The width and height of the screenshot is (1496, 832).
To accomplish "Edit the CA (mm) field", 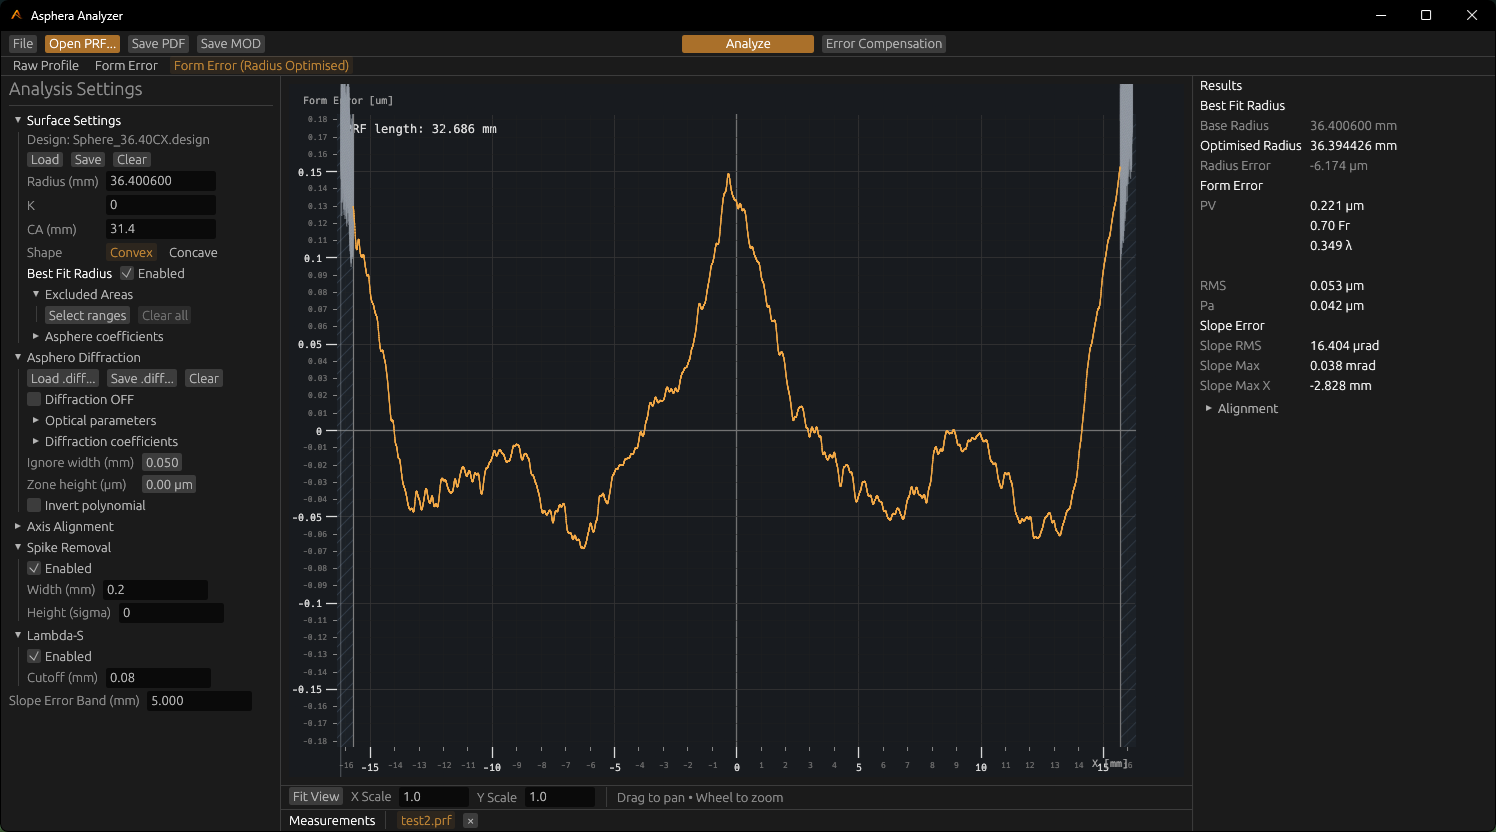I will [x=160, y=229].
